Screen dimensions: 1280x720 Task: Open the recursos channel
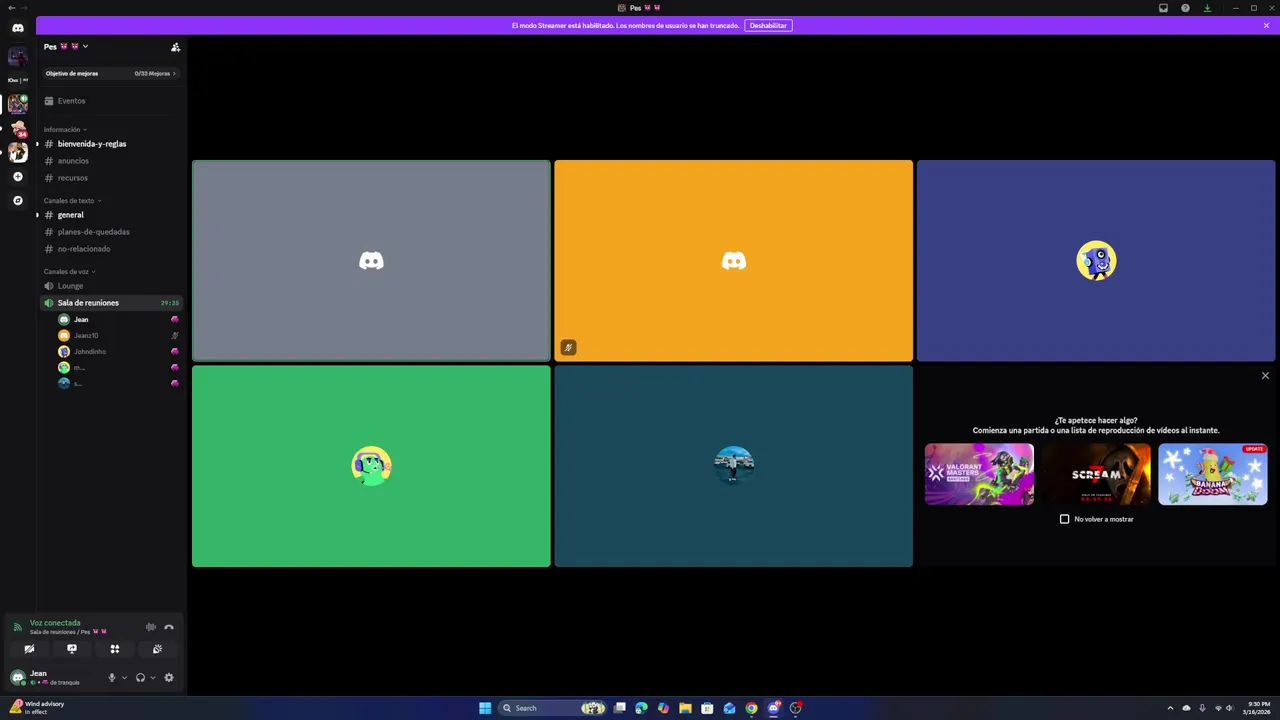[x=110, y=178]
